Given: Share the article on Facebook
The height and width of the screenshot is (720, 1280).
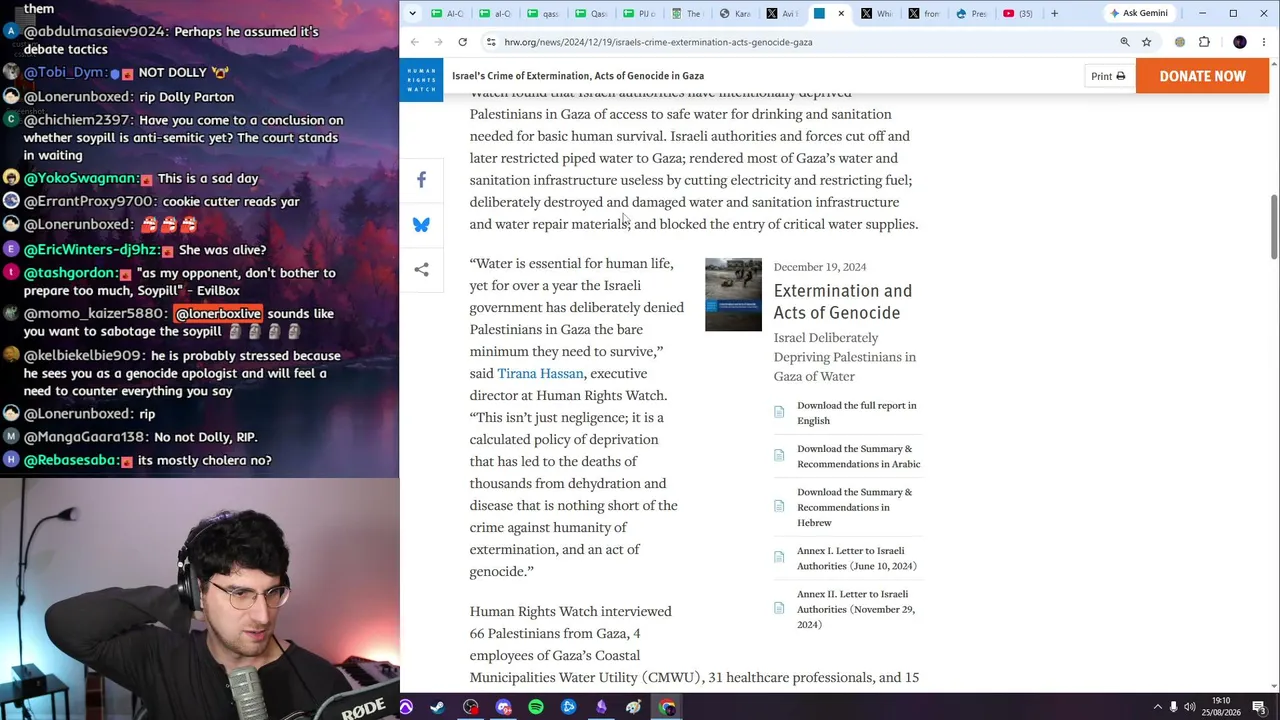Looking at the screenshot, I should (421, 180).
